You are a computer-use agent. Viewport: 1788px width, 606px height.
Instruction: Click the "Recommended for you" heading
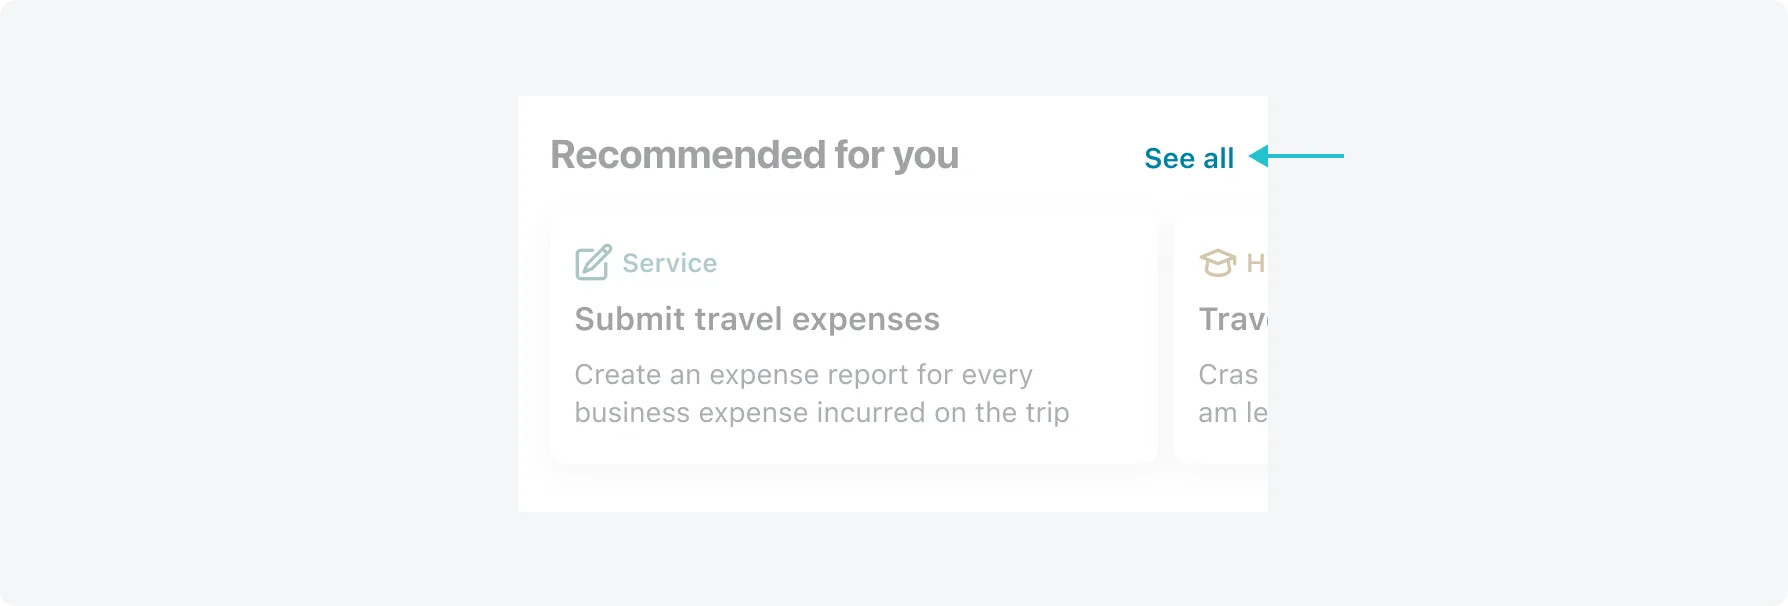755,155
